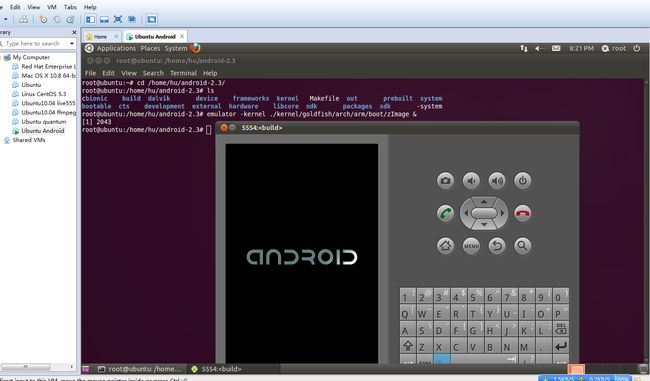Click the emulator Home button
The image size is (650, 381).
click(x=445, y=246)
